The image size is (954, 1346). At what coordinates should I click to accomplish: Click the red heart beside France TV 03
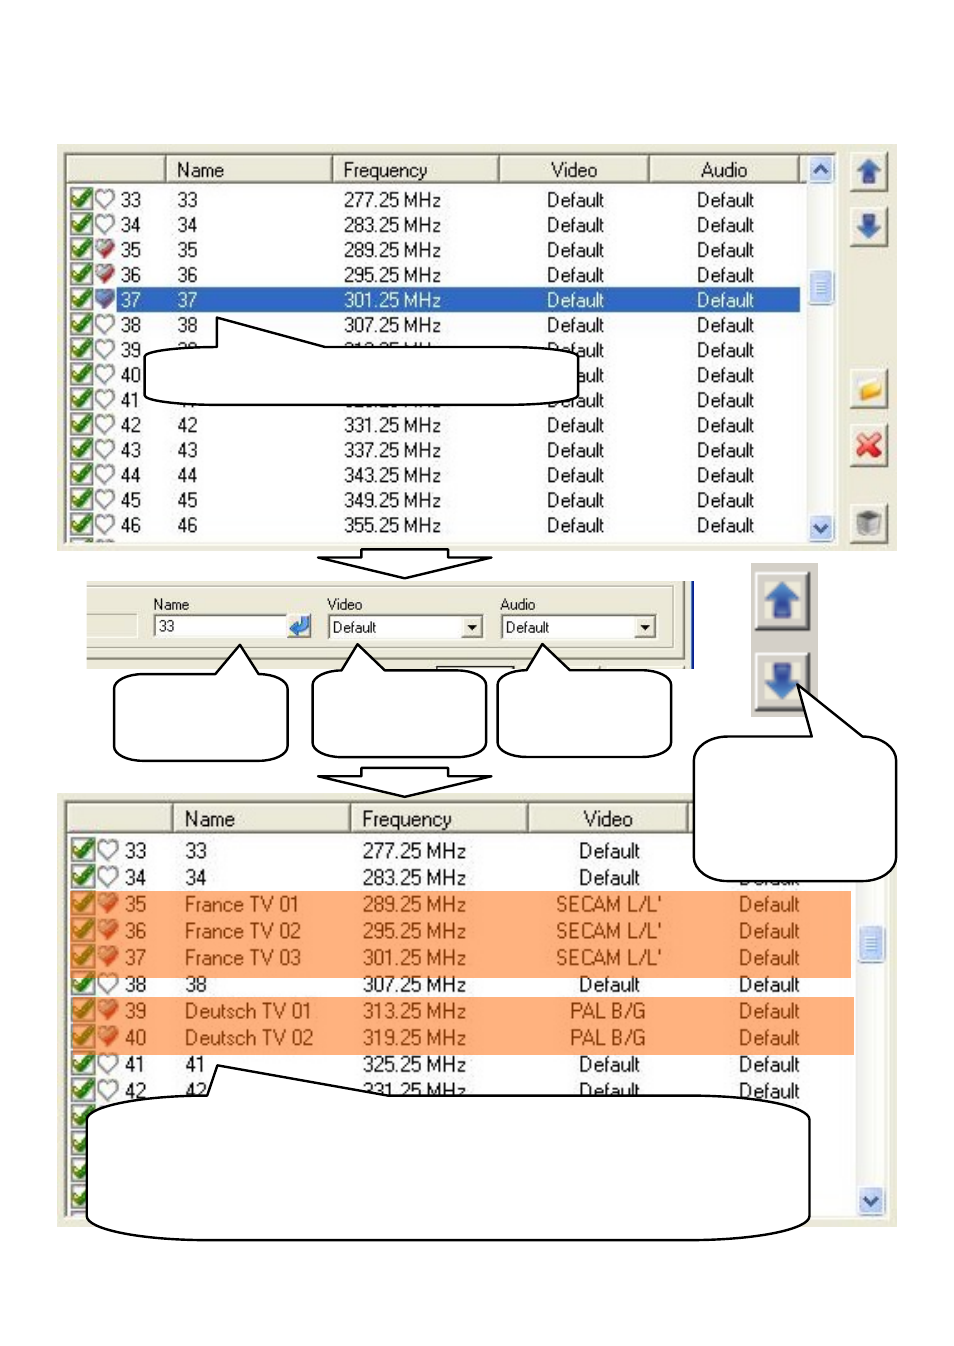[108, 957]
